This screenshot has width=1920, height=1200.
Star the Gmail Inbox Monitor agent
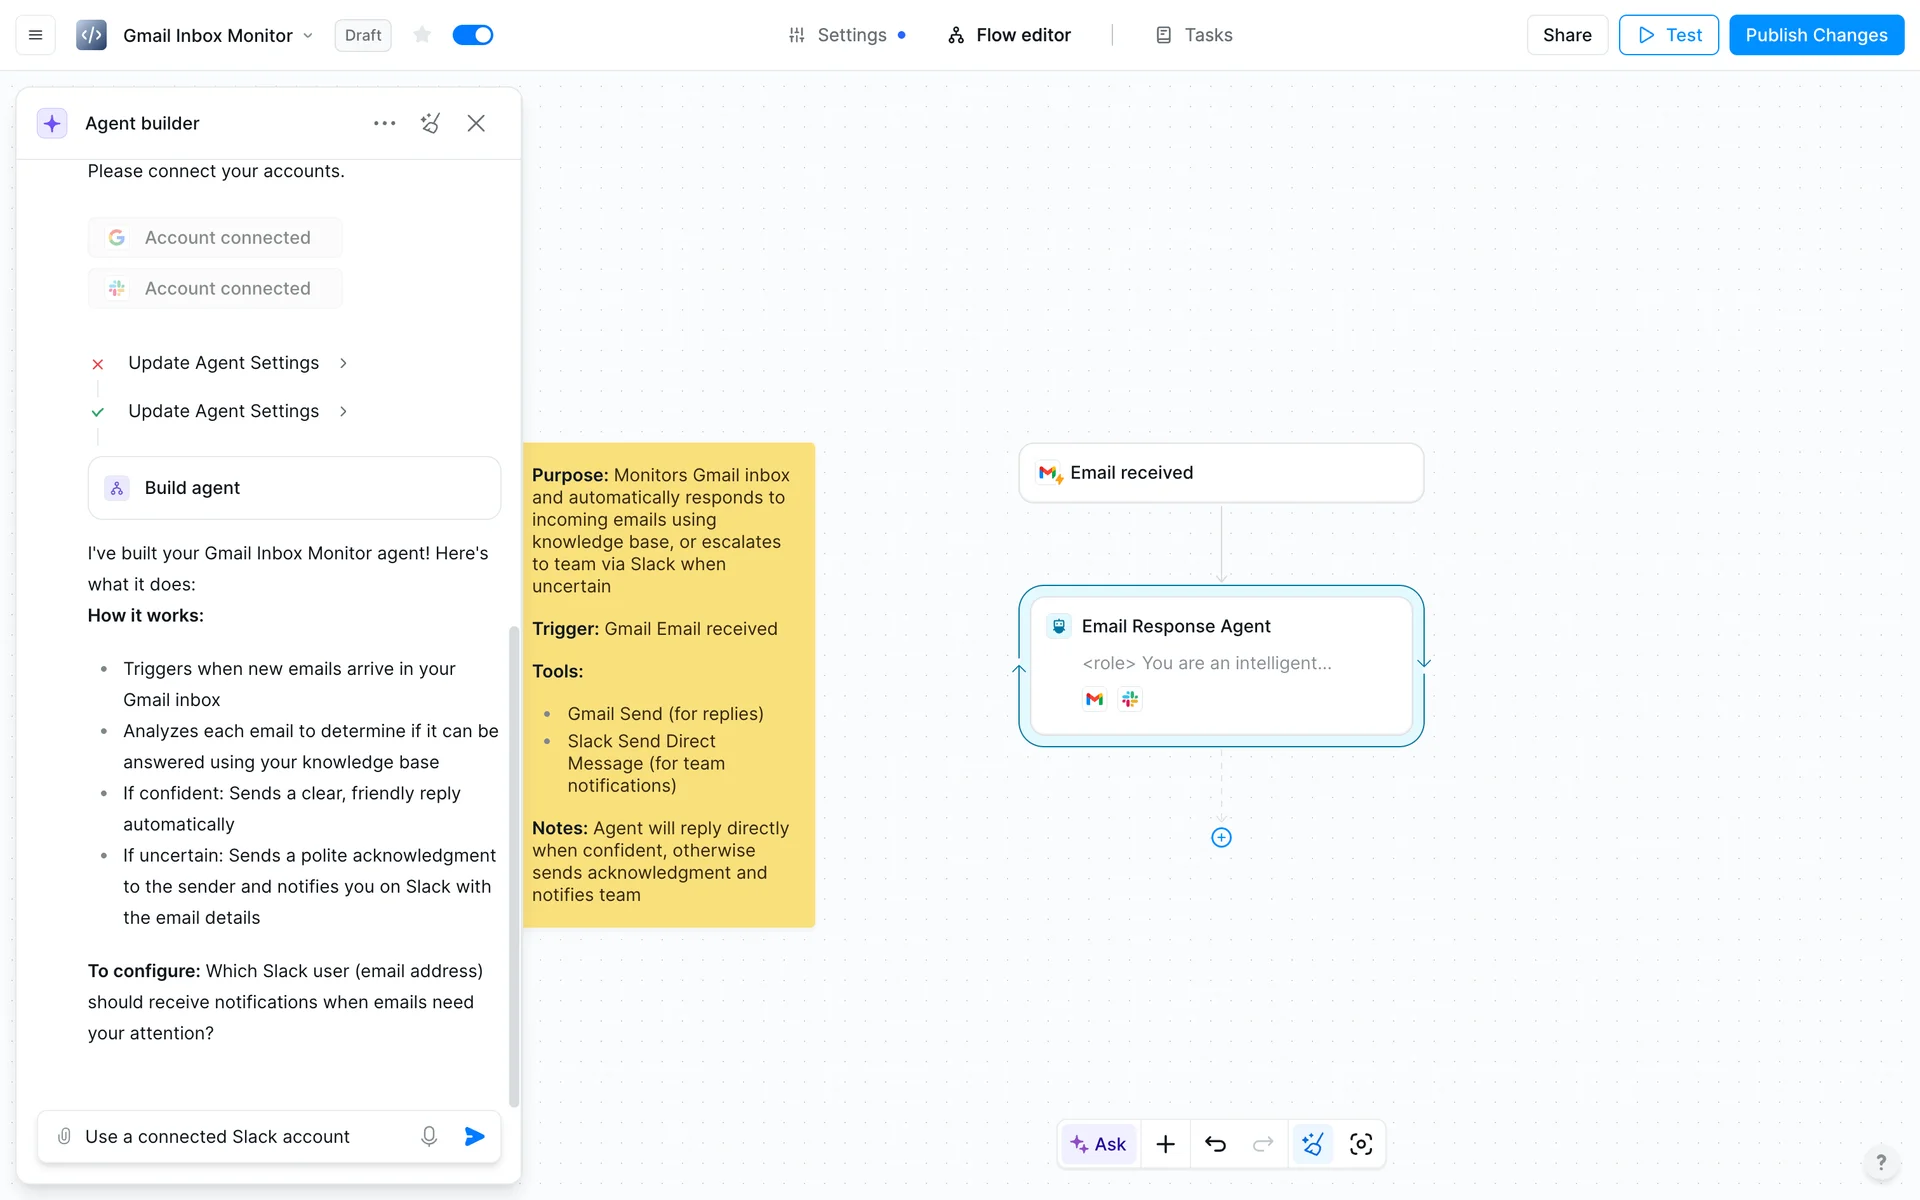click(x=422, y=35)
